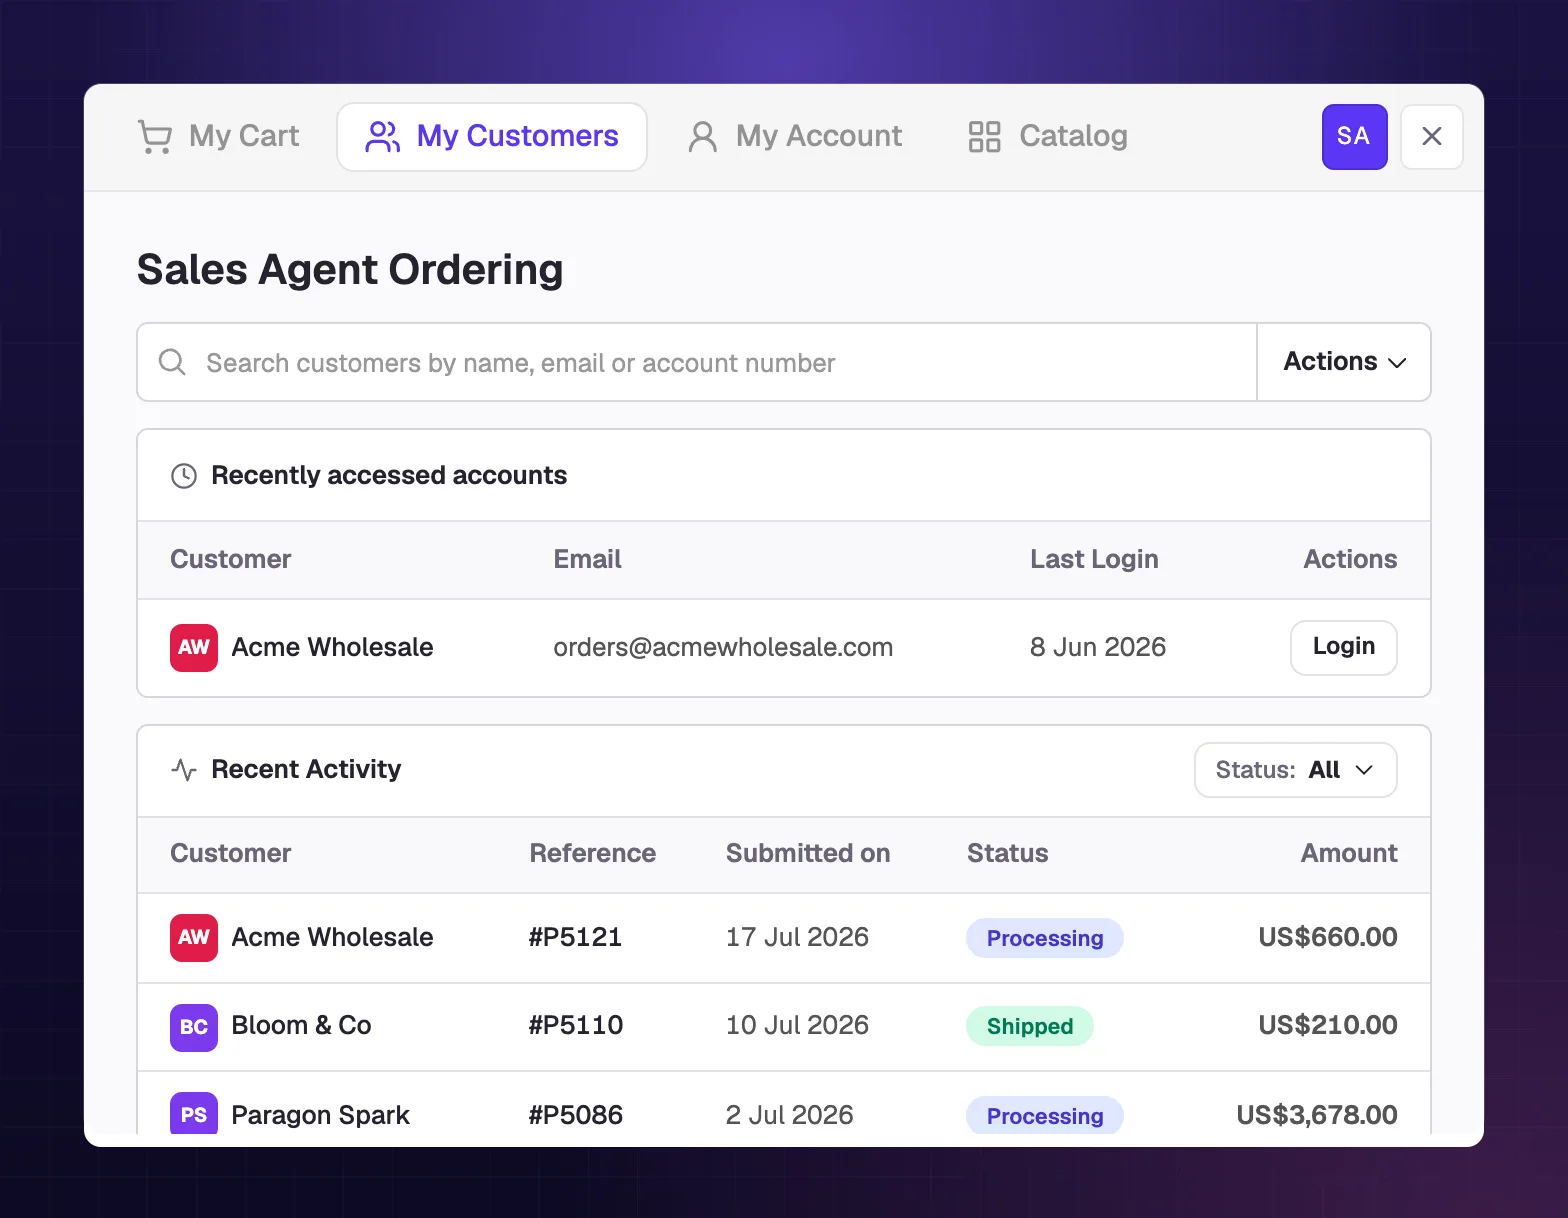This screenshot has height=1218, width=1568.
Task: Click the SA user avatar
Action: [1354, 136]
